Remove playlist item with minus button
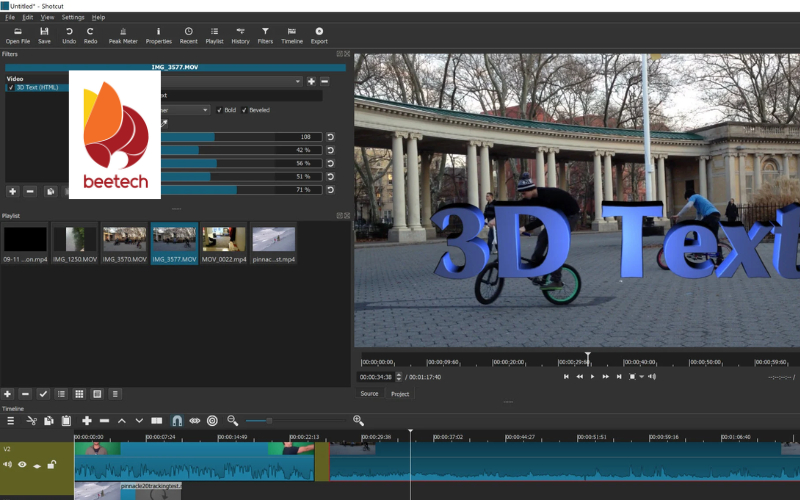This screenshot has width=800, height=500. coord(25,394)
